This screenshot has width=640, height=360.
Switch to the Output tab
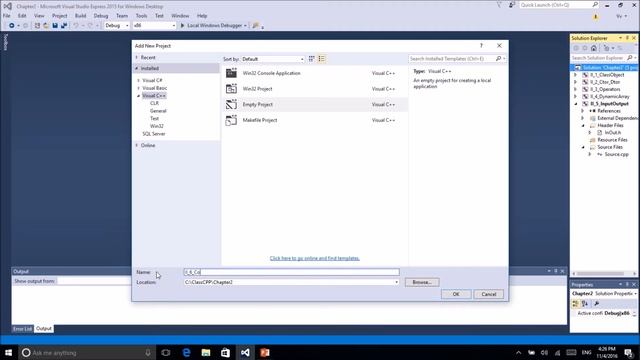44,329
